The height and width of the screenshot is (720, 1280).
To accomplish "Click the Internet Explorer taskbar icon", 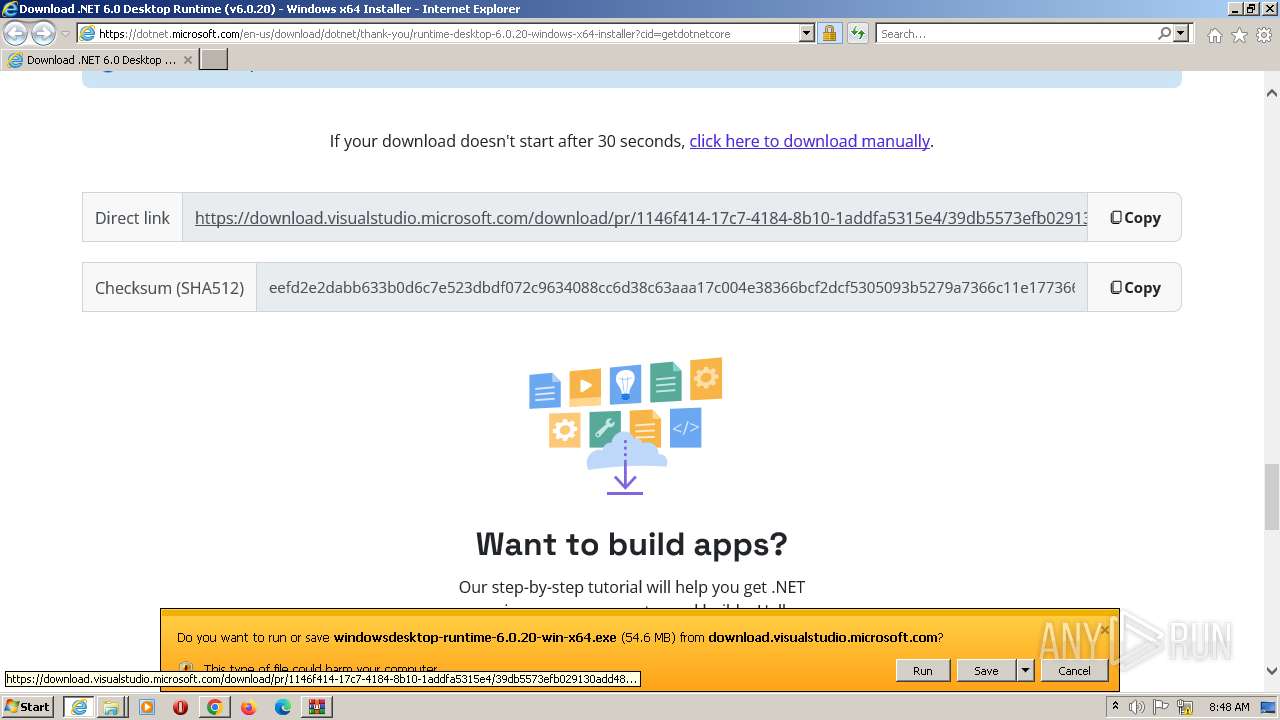I will pyautogui.click(x=78, y=707).
